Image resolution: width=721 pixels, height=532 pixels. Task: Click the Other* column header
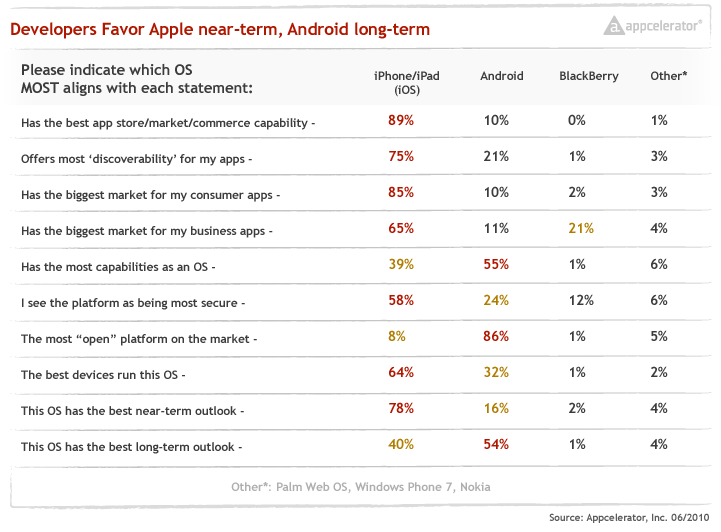(x=669, y=76)
